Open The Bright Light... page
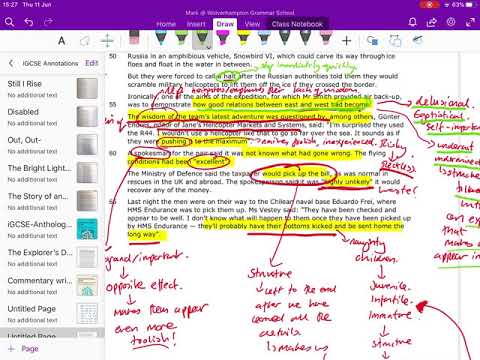This screenshot has height=360, width=480. pos(52,173)
